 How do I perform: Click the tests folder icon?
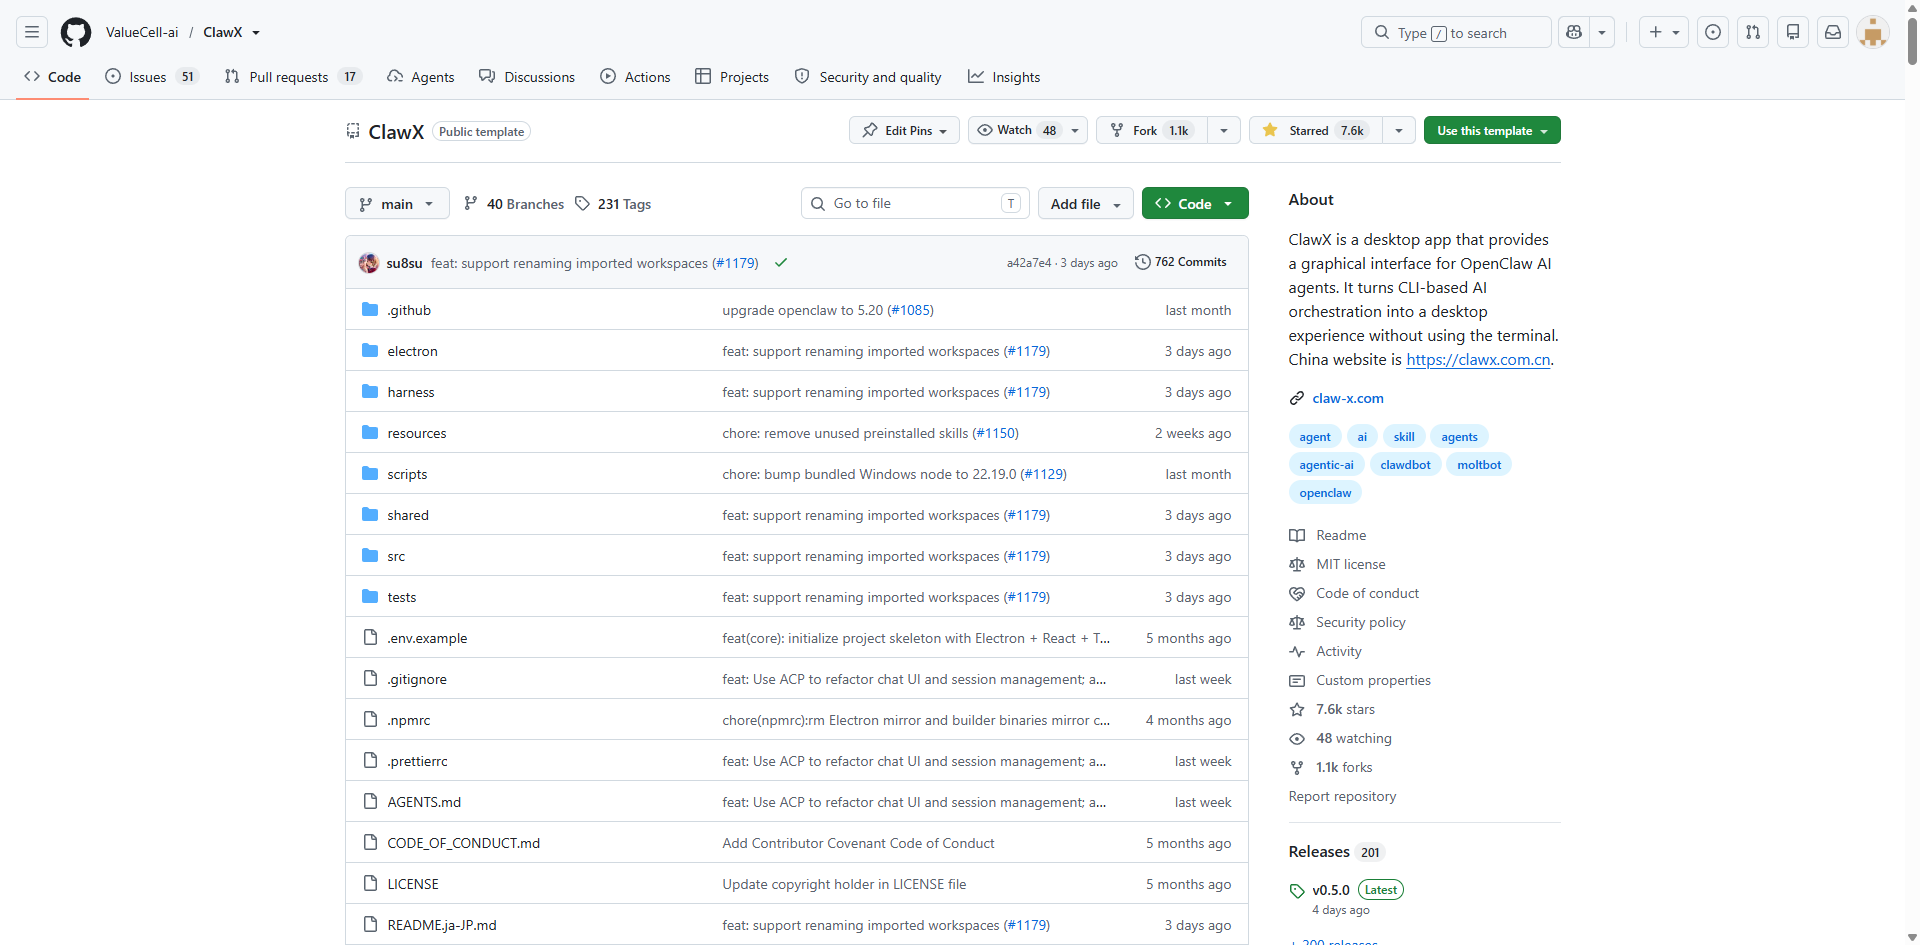coord(370,597)
